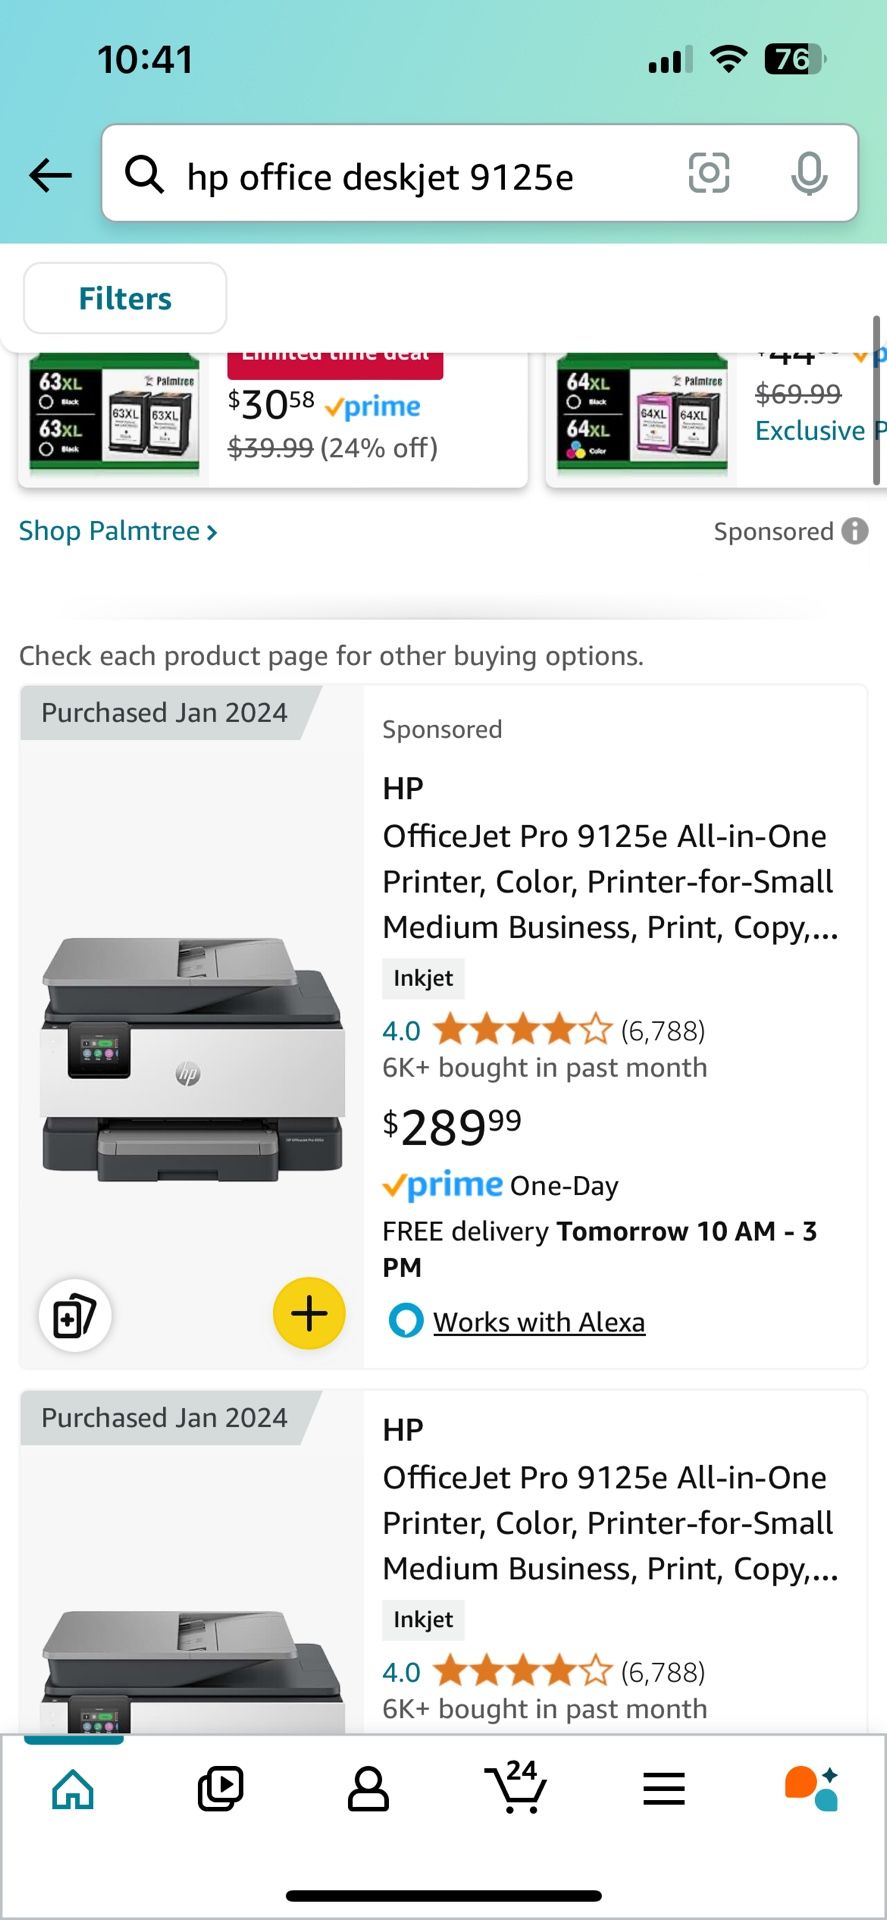Open camera lens search icon

[x=708, y=174]
